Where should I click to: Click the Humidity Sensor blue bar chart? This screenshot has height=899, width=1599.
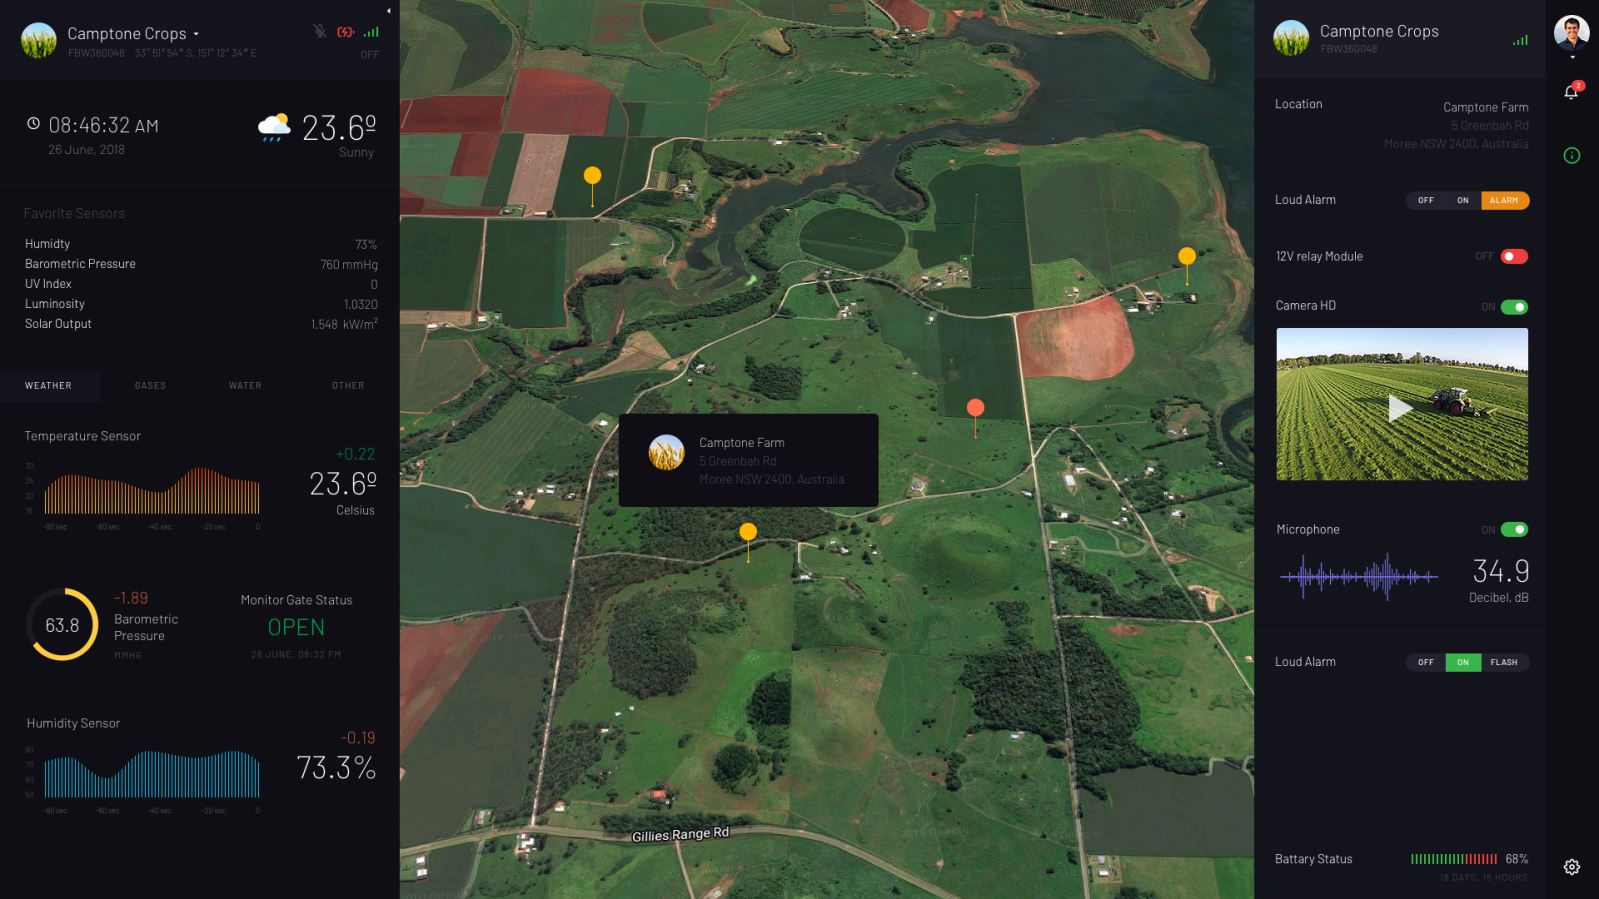click(152, 774)
